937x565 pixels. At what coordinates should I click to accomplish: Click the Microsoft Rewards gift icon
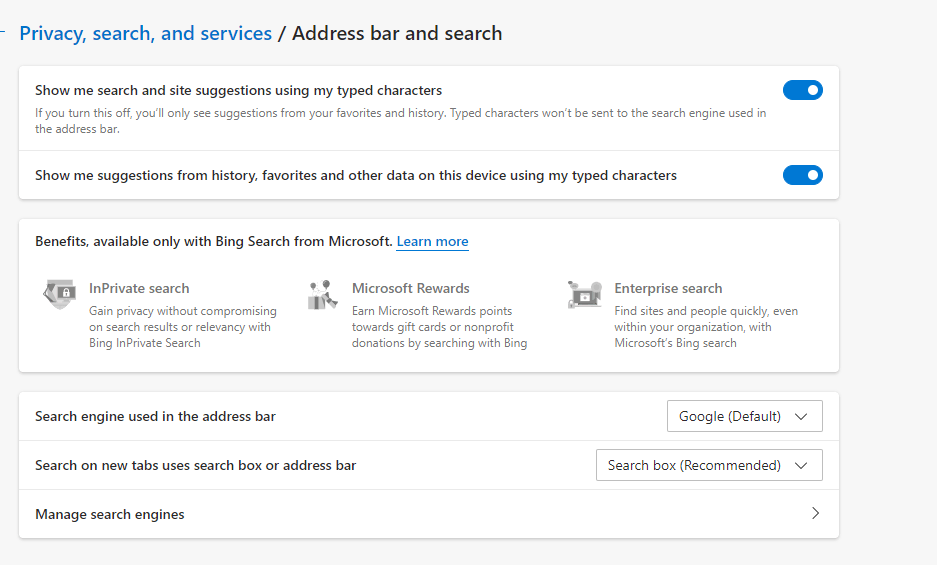point(323,295)
